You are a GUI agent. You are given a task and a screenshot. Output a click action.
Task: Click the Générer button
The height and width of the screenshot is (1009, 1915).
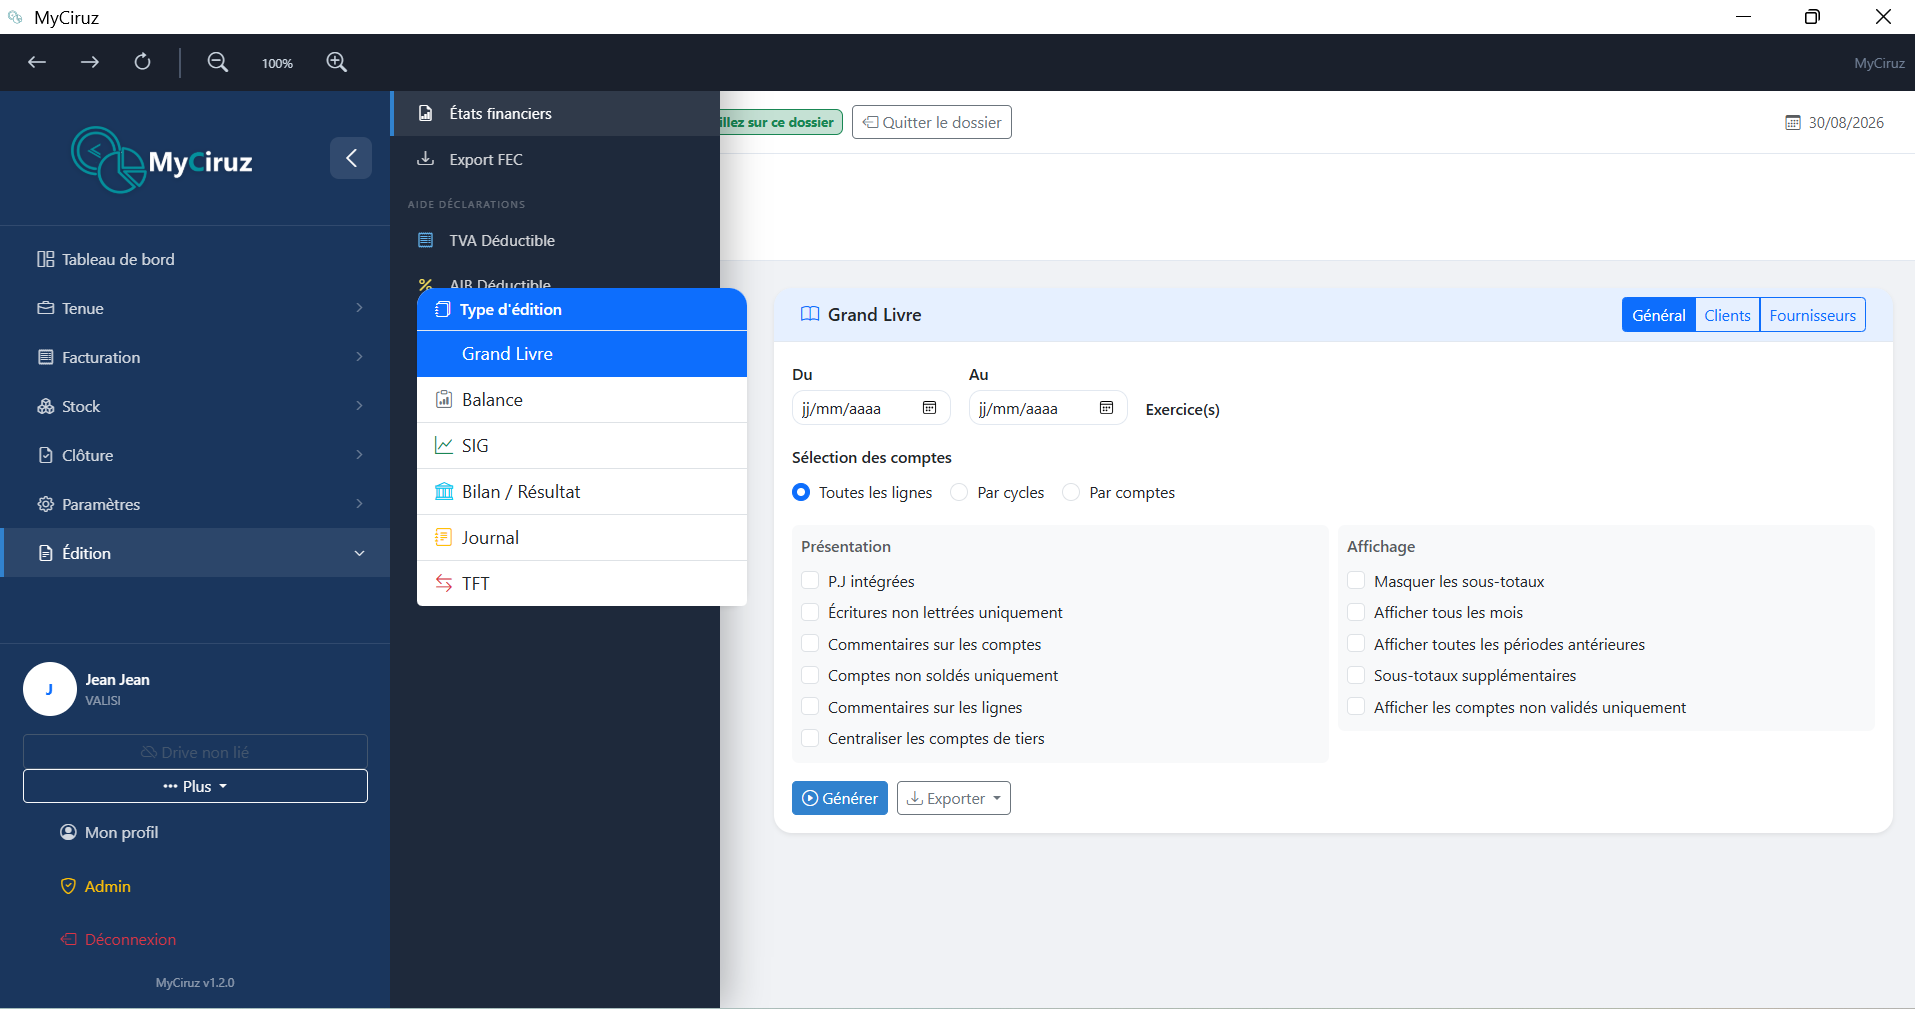coord(840,798)
